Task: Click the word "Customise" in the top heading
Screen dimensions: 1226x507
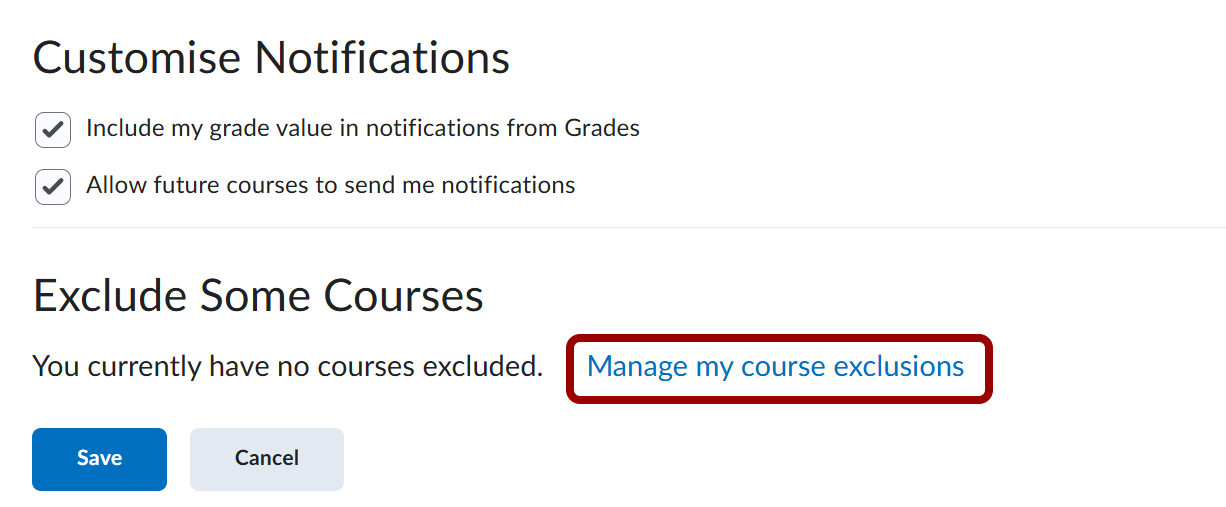Action: point(138,58)
